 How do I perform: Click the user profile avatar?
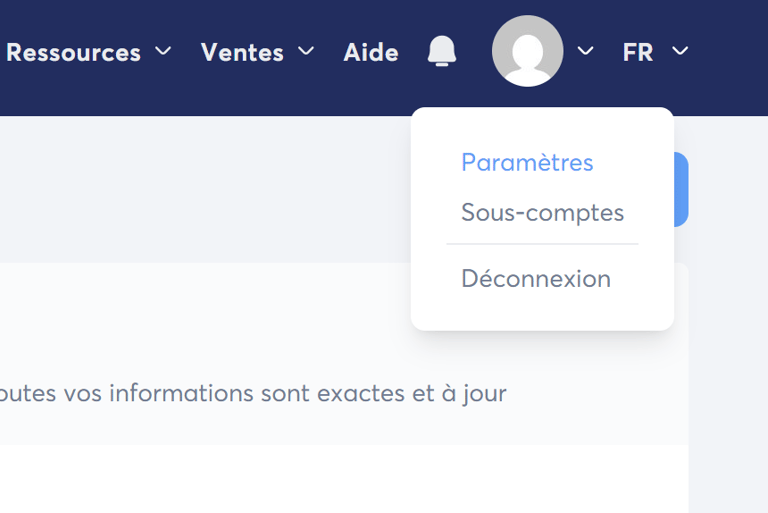pyautogui.click(x=527, y=51)
